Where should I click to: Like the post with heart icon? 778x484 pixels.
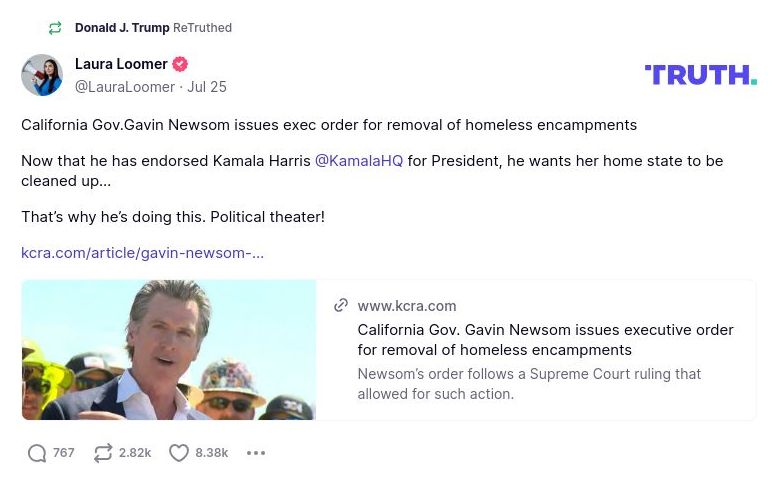[179, 453]
